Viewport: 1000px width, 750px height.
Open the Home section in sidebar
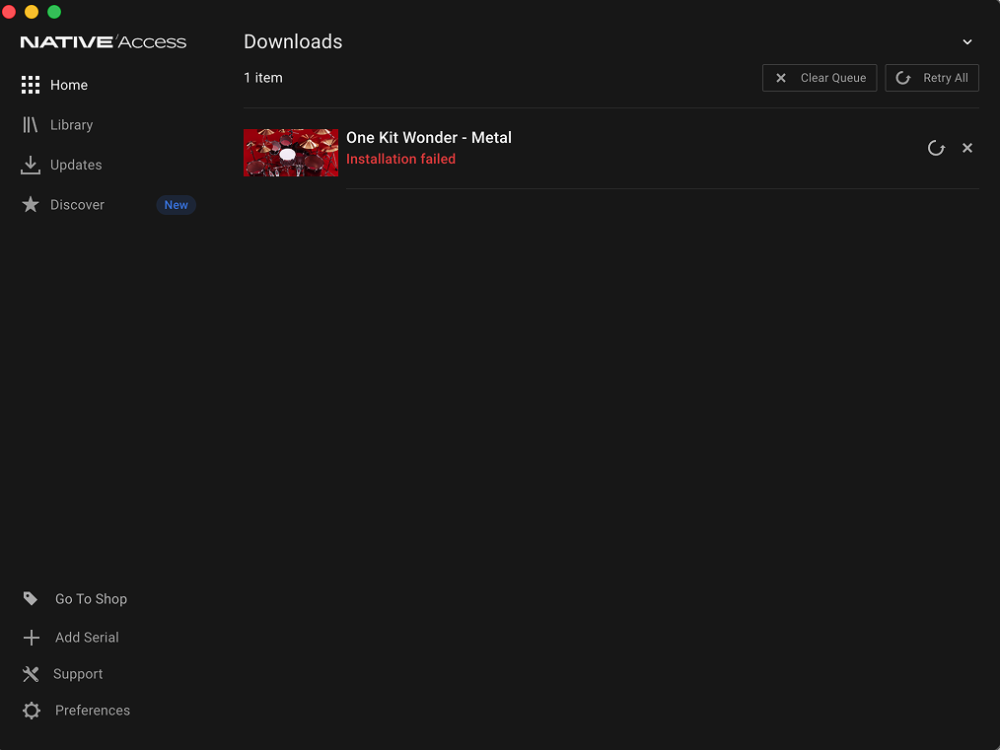[x=69, y=85]
